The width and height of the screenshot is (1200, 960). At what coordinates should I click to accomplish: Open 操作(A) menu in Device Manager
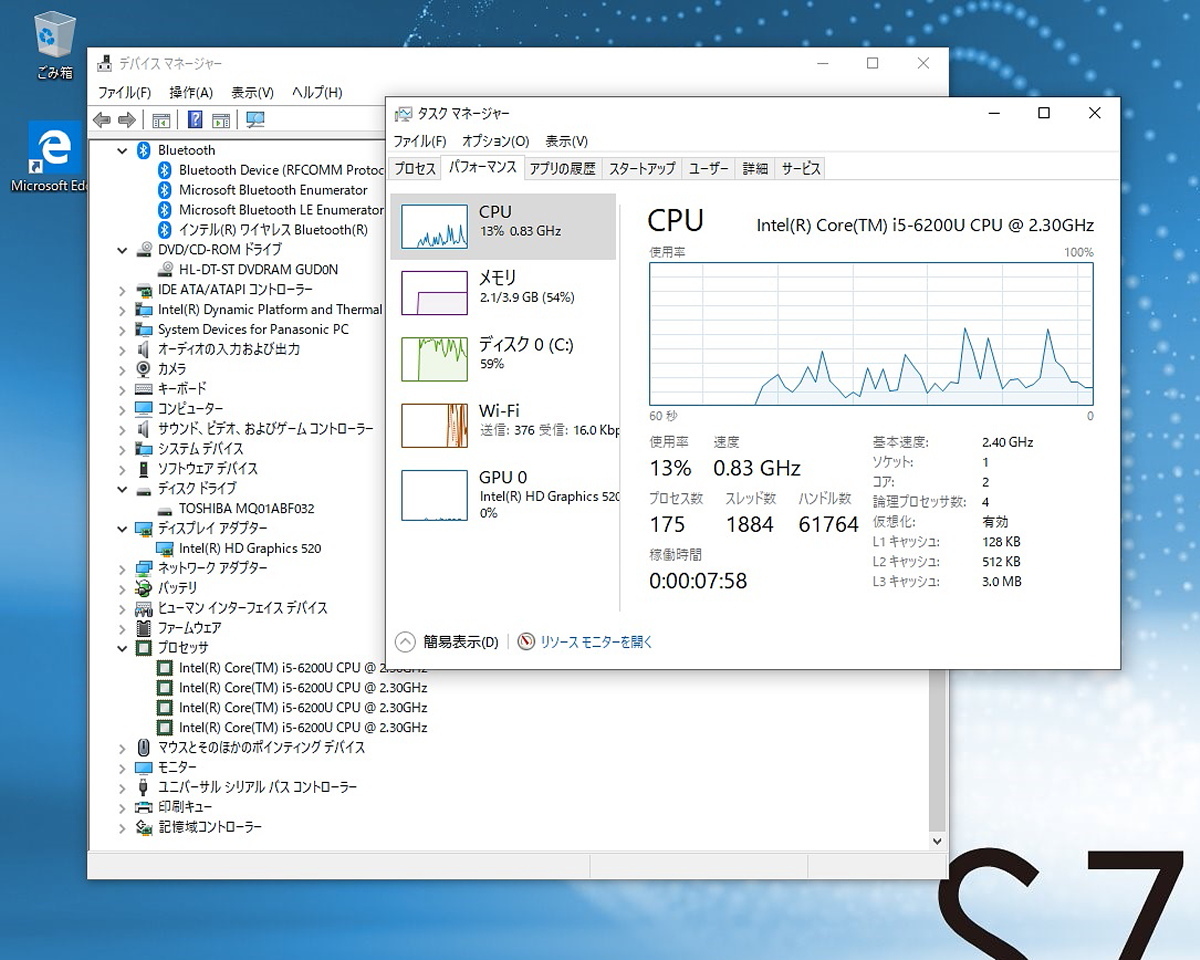191,92
